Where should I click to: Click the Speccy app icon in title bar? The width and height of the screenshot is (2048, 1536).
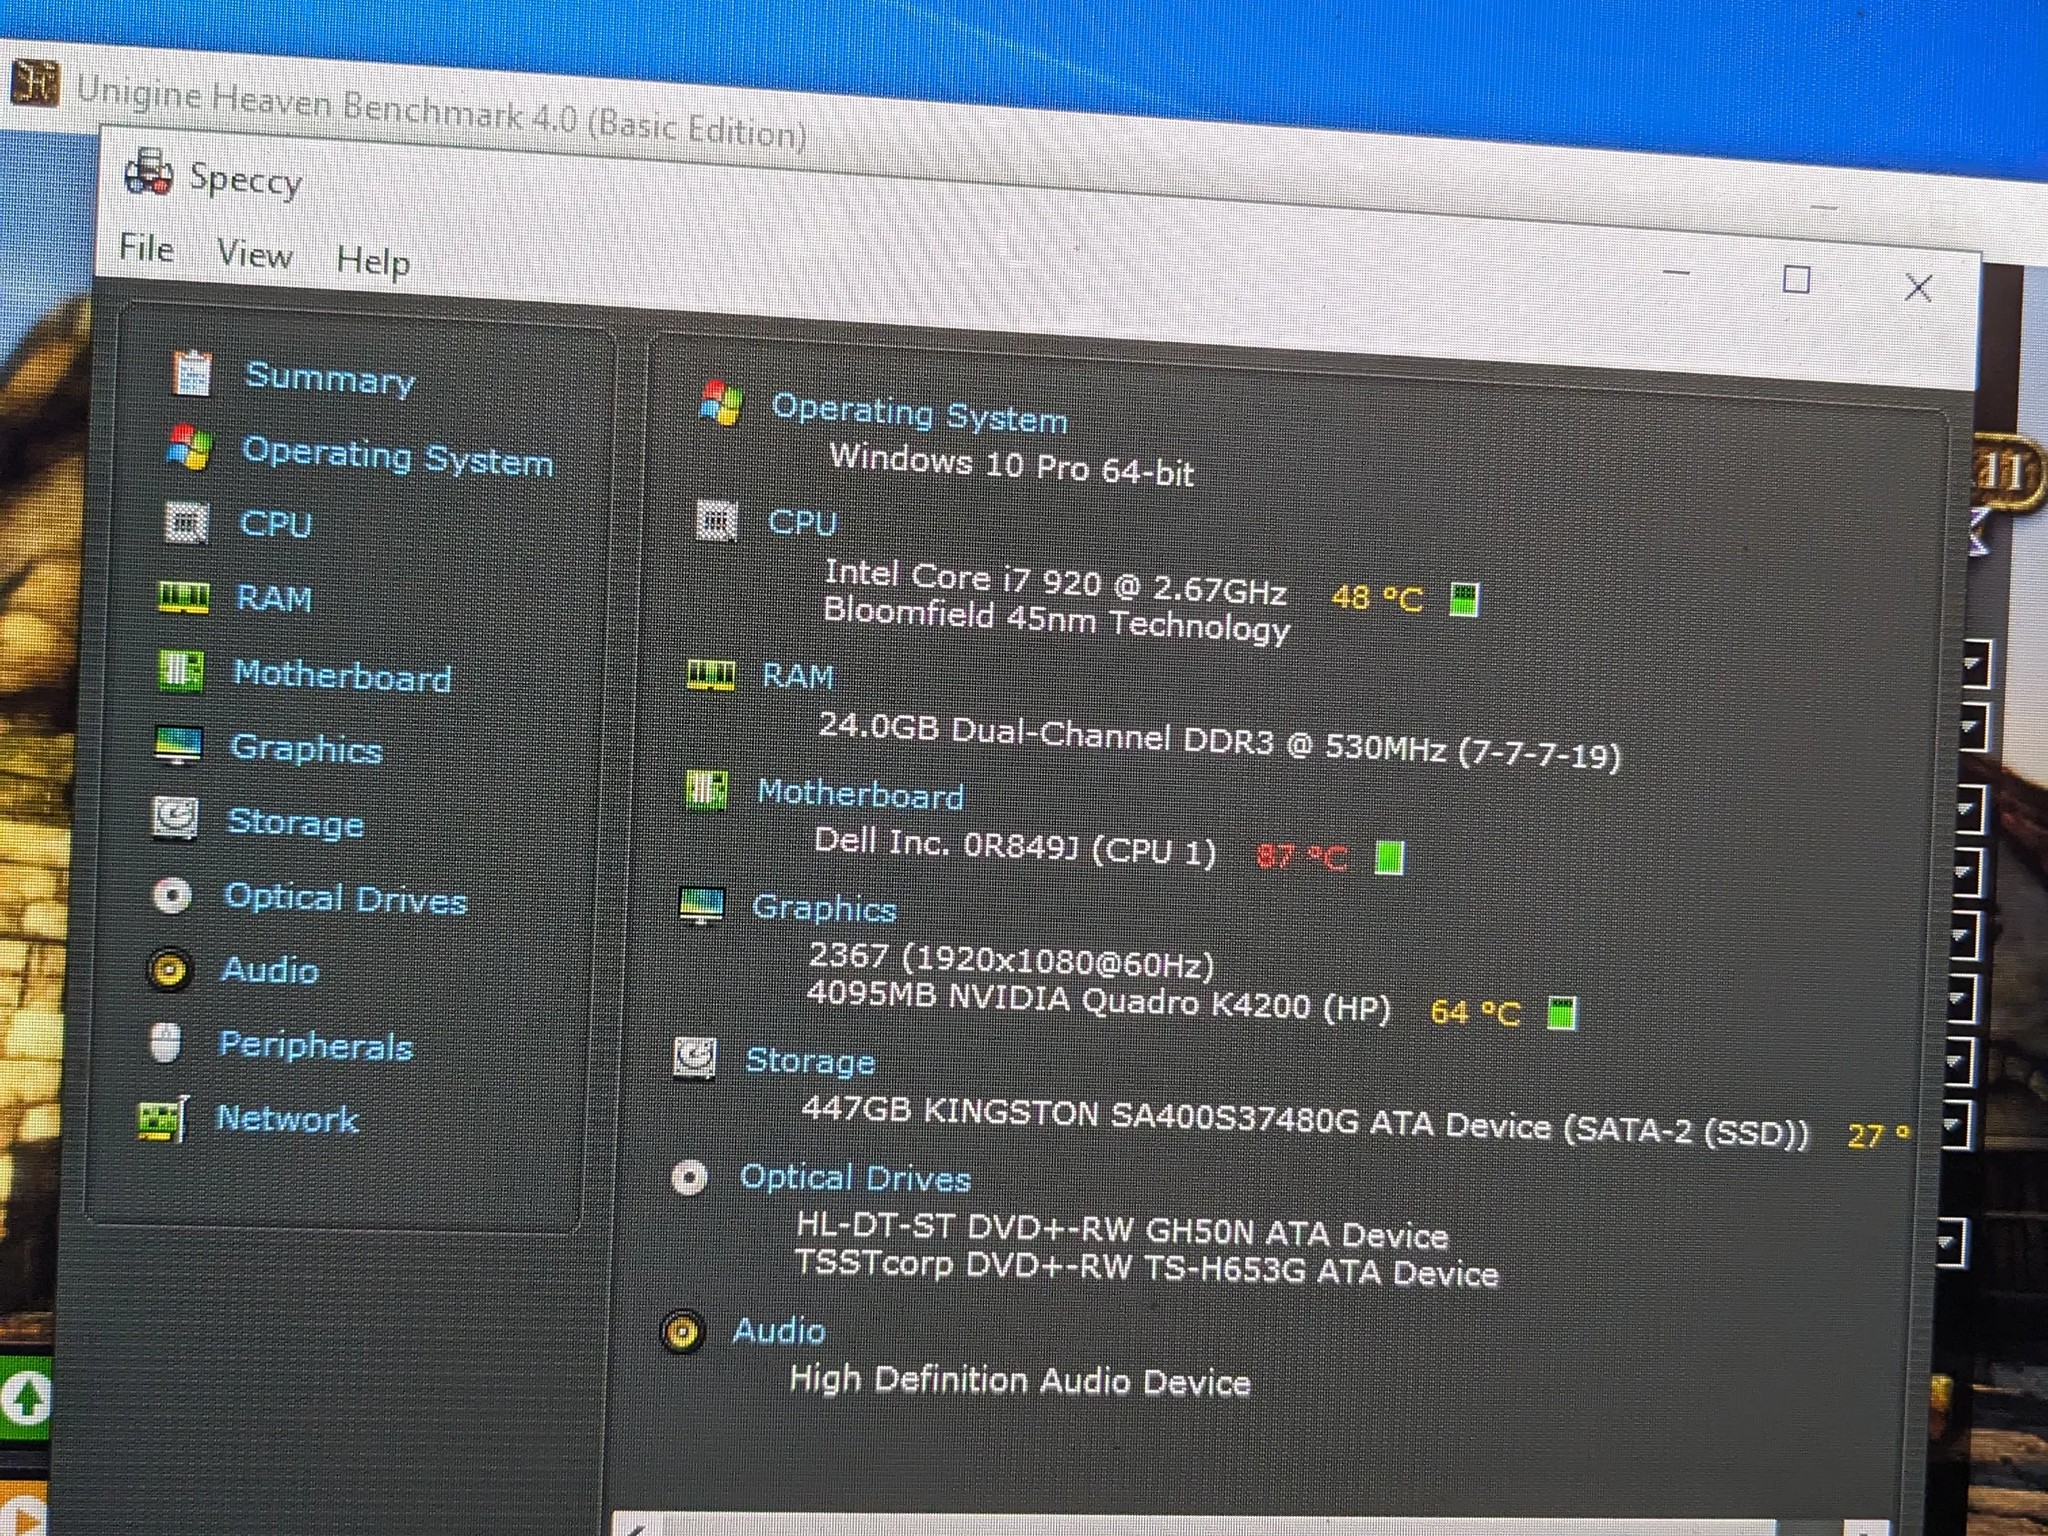coord(148,171)
